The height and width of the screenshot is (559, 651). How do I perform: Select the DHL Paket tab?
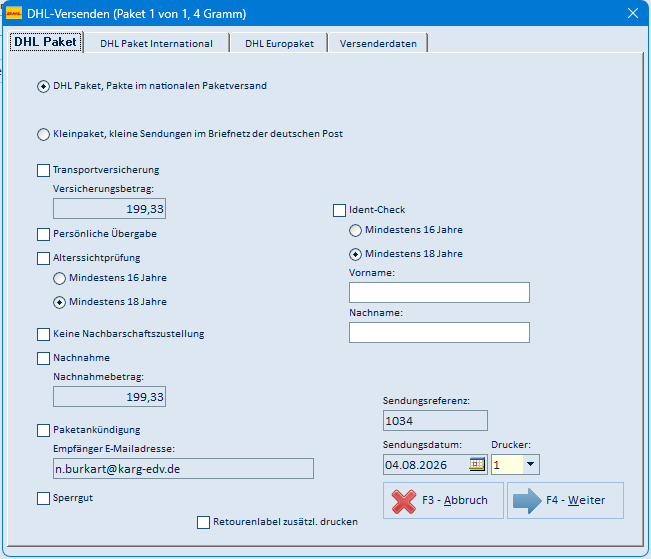coord(45,42)
